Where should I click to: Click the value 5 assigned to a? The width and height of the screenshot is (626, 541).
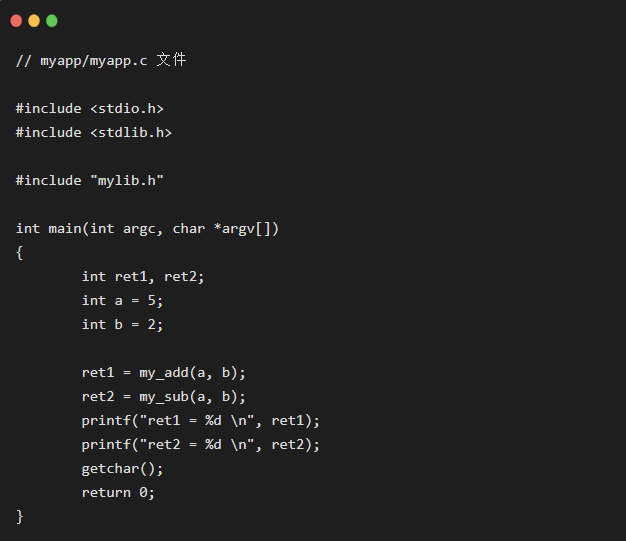click(x=152, y=301)
